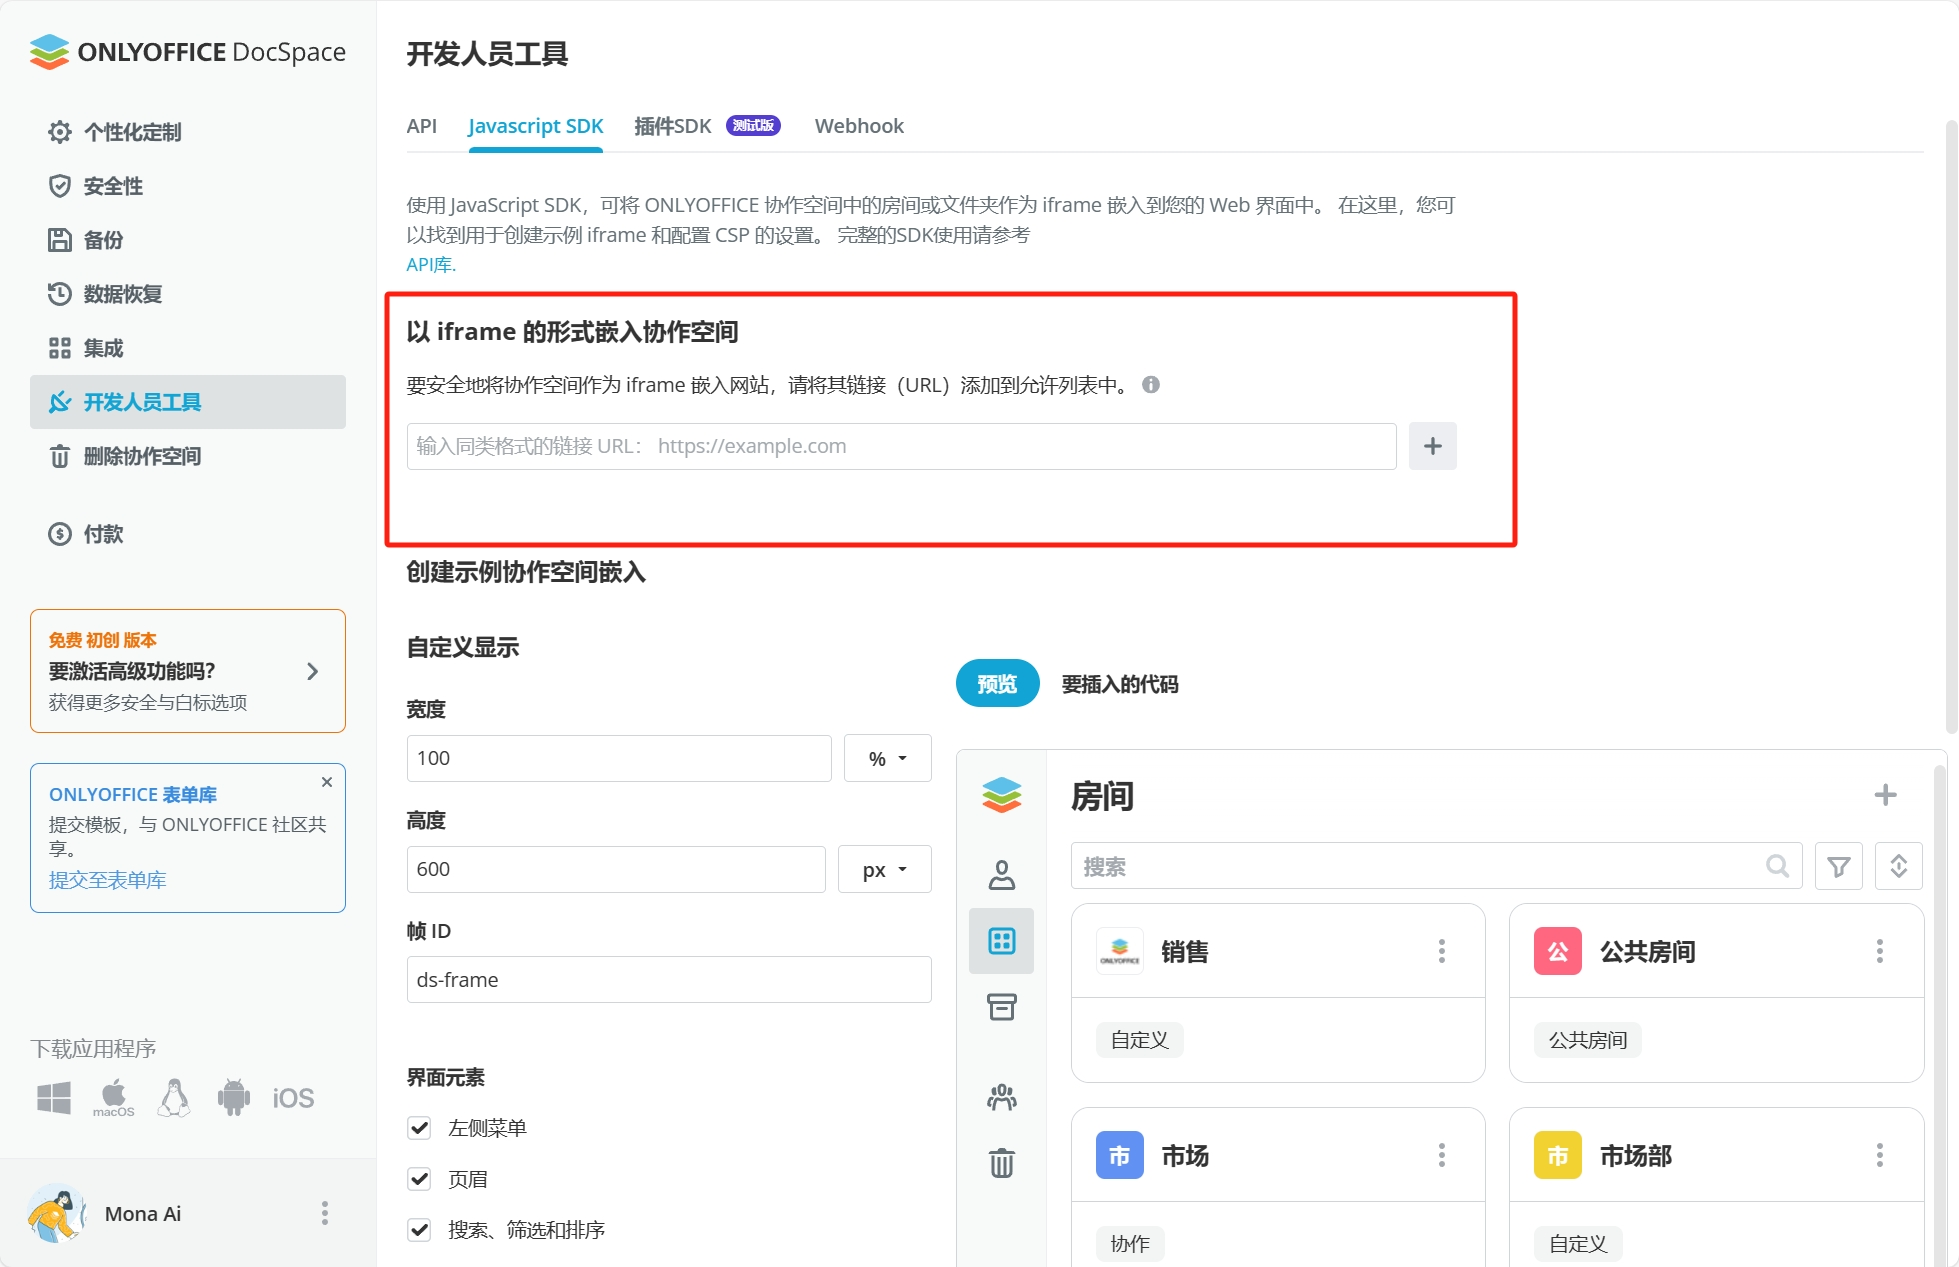
Task: Open the trash icon in the preview sidebar
Action: (x=1001, y=1163)
